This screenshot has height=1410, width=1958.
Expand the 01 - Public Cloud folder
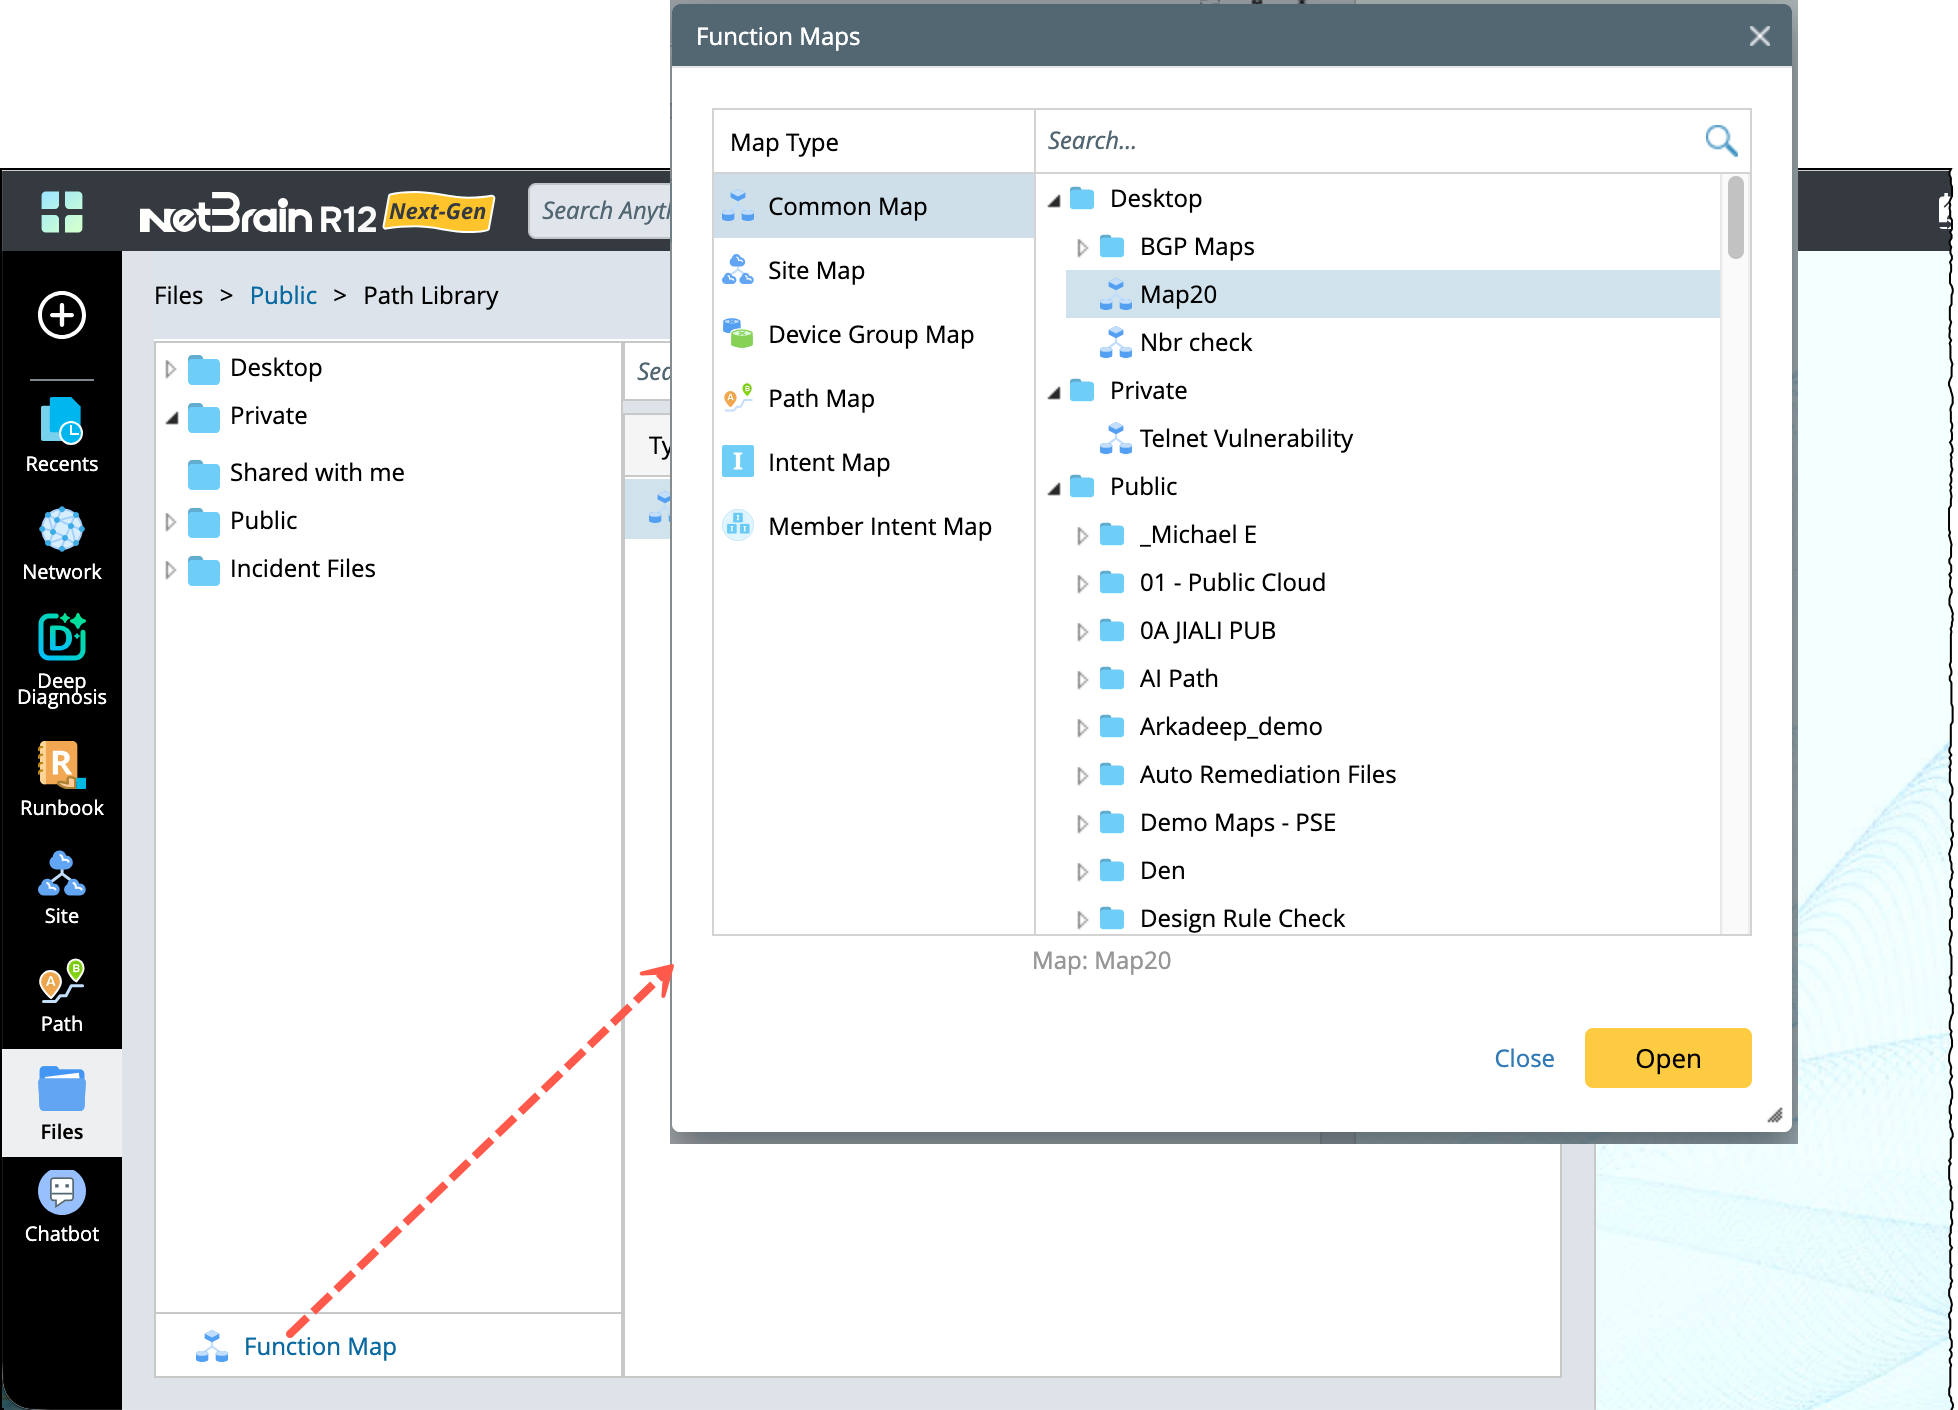tap(1082, 583)
